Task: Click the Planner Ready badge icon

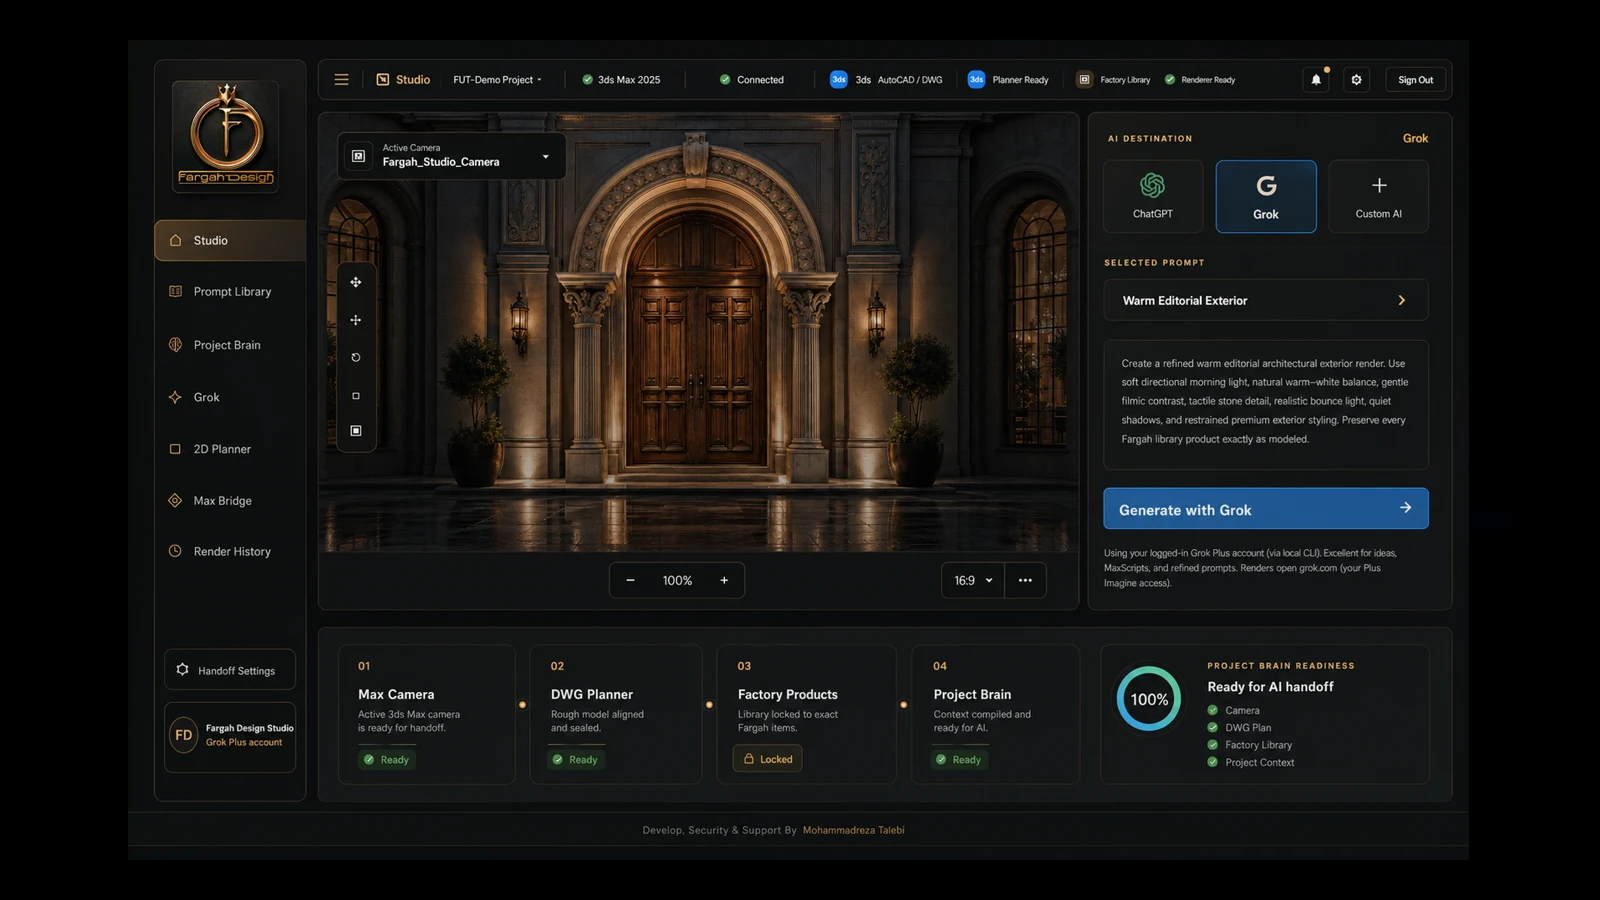Action: point(976,80)
